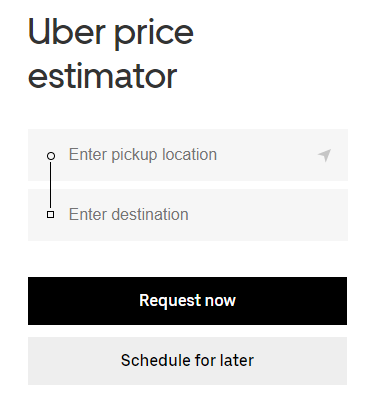Click the pickup field between placeholder and arrow
The height and width of the screenshot is (398, 378).
(x=267, y=155)
